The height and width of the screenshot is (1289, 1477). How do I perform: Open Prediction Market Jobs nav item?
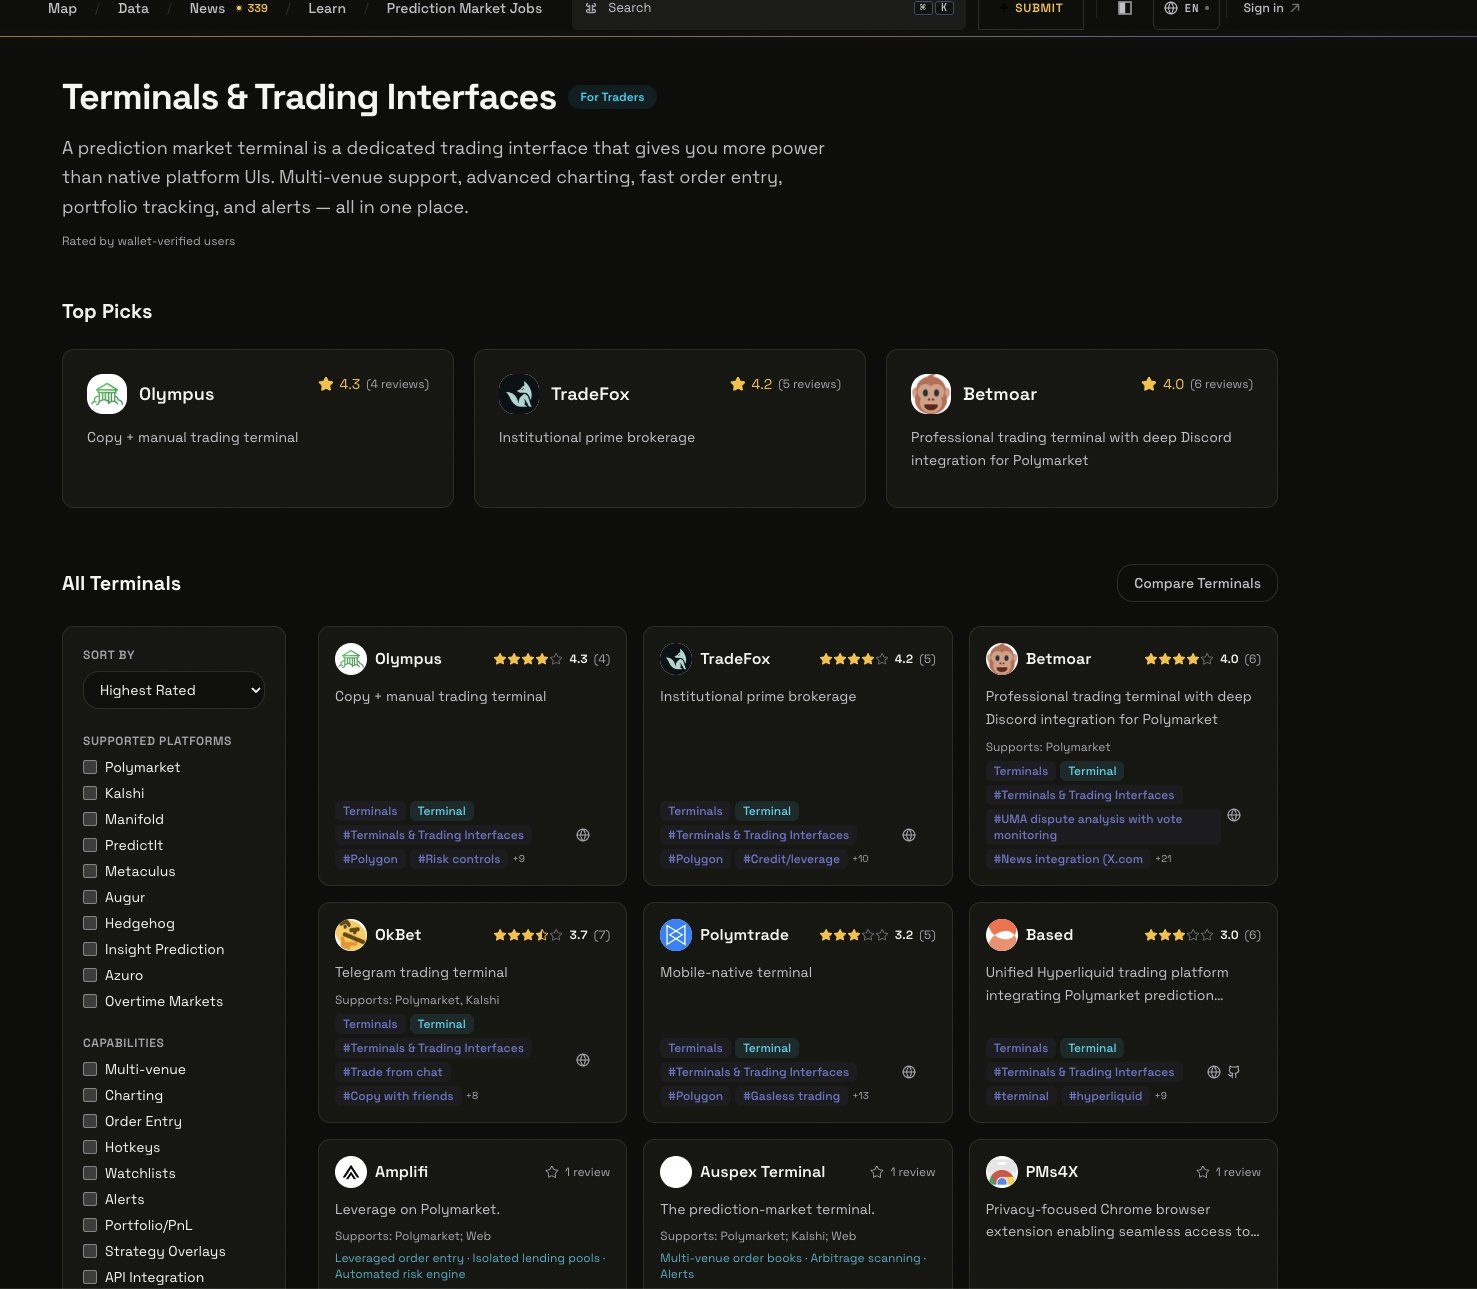click(464, 8)
